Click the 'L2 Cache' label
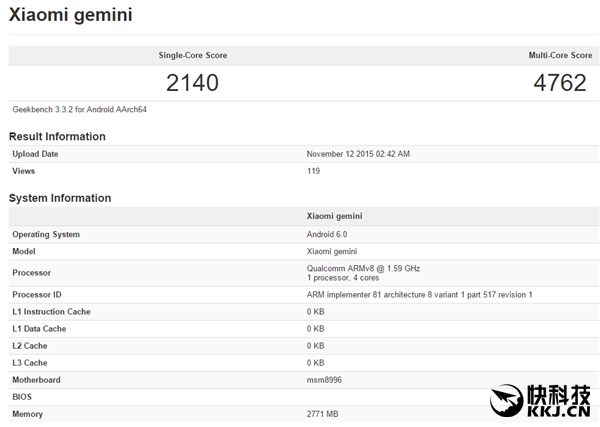 [30, 346]
